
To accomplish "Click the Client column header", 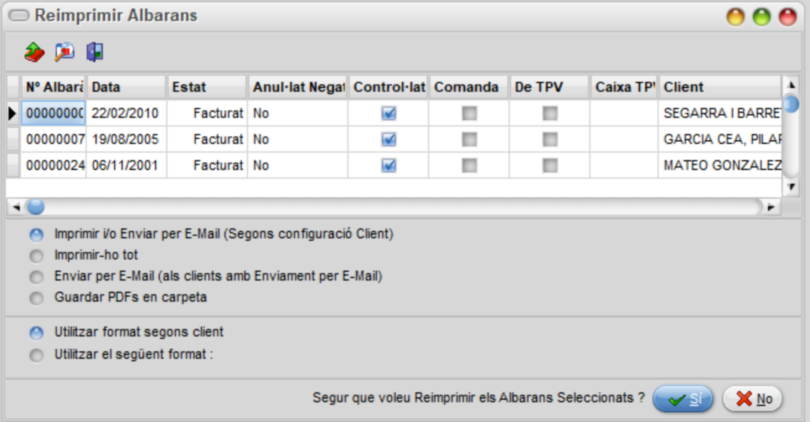I will (x=720, y=87).
